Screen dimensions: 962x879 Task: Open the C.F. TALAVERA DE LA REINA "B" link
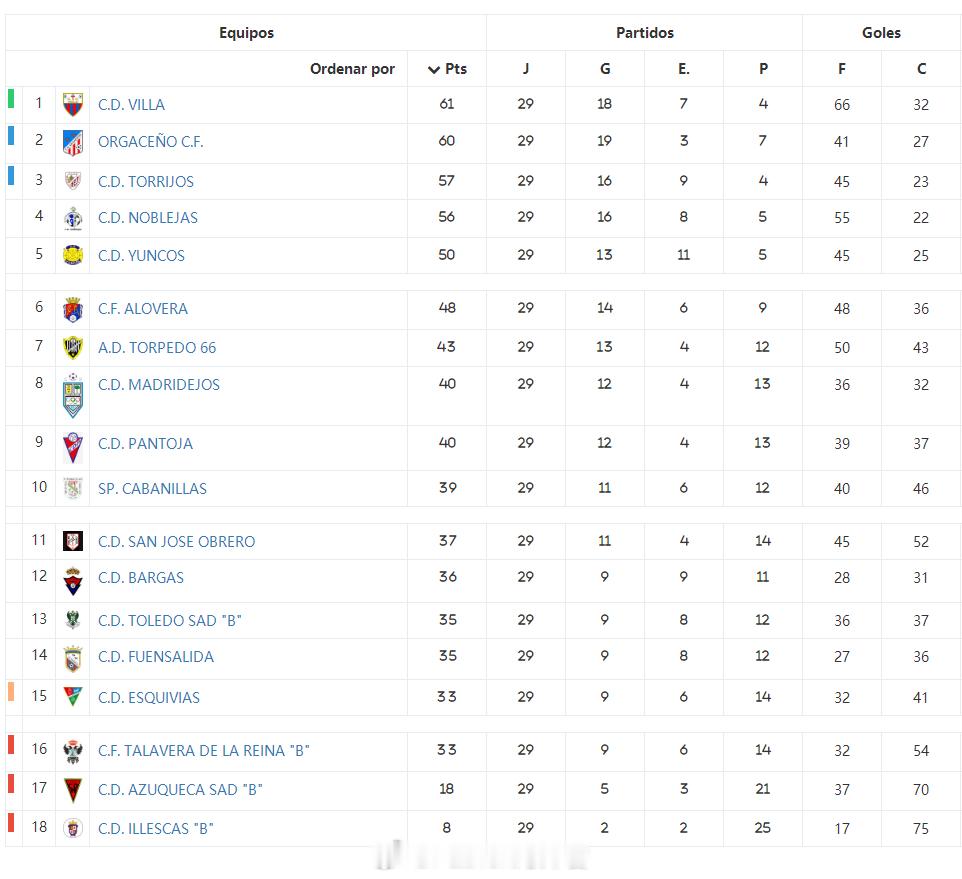(x=204, y=750)
